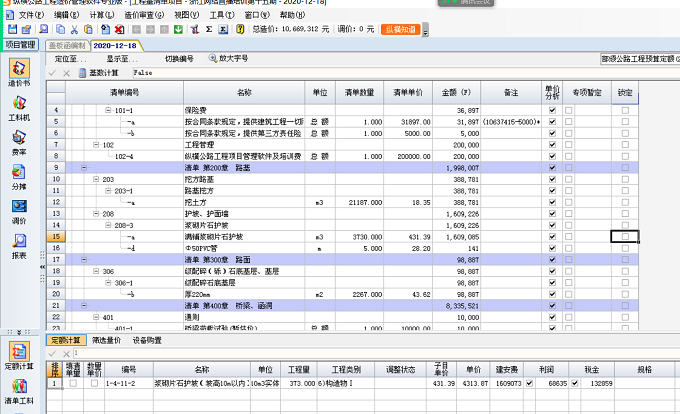Toggle 利润 checkbox in quota row
This screenshot has width=680, height=414.
[530, 383]
